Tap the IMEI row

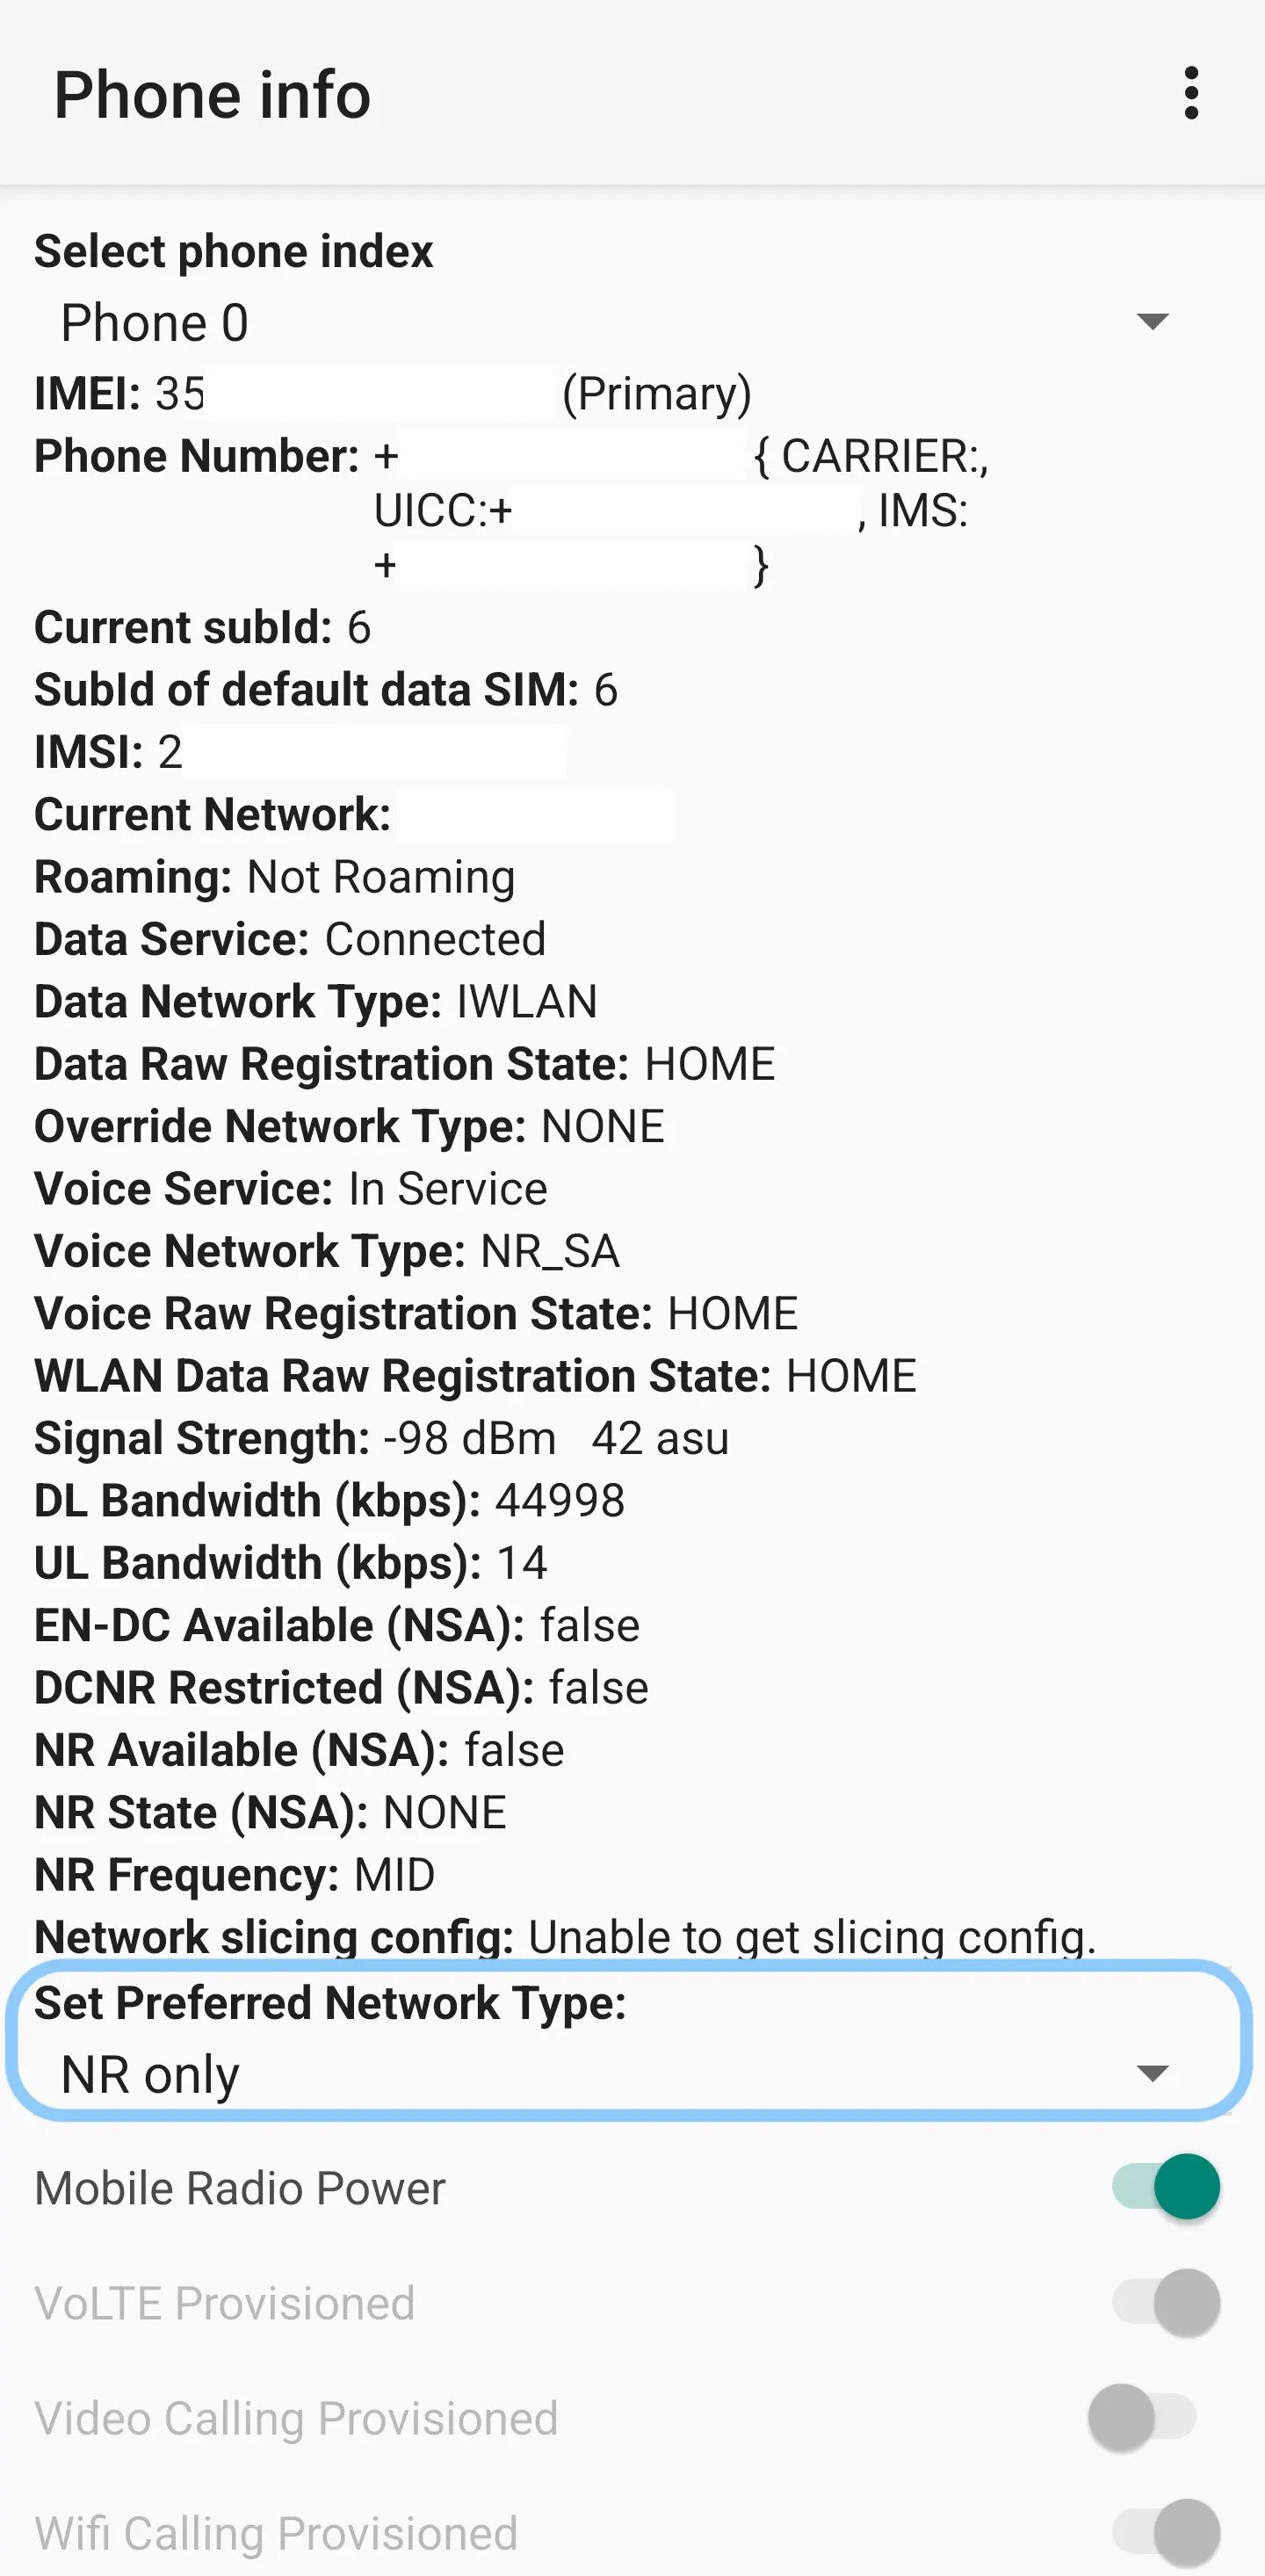coord(393,393)
